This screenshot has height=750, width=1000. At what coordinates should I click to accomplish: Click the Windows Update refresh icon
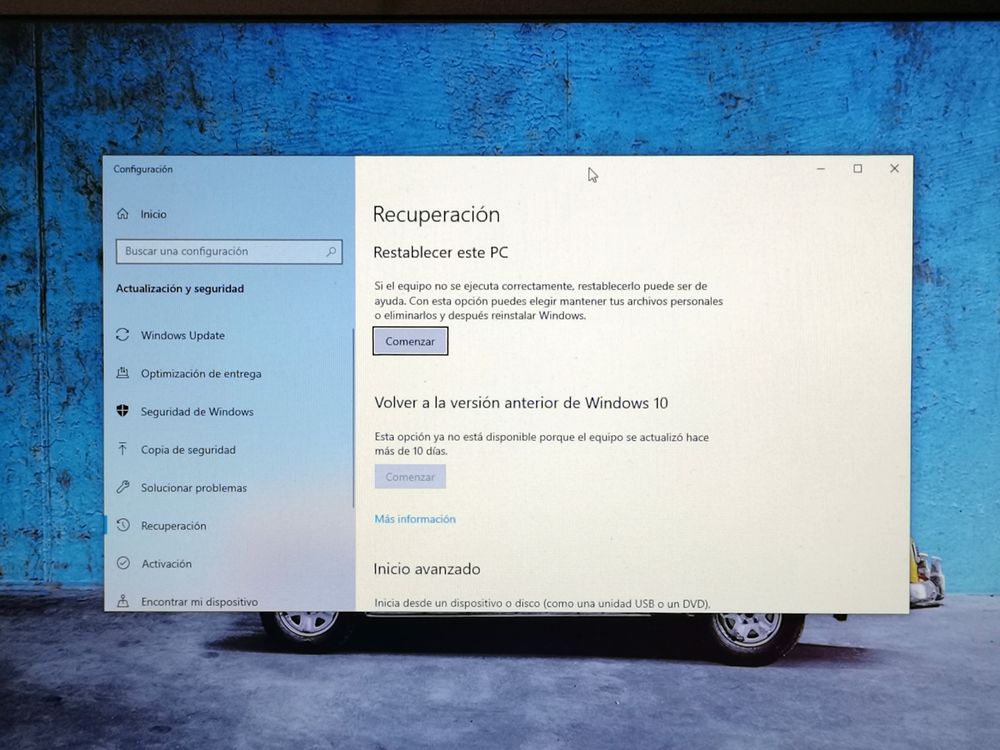[123, 335]
